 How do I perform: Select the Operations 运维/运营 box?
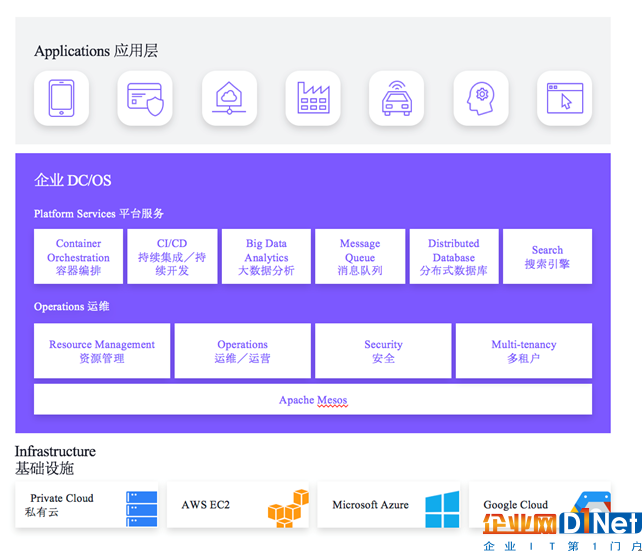[x=242, y=351]
